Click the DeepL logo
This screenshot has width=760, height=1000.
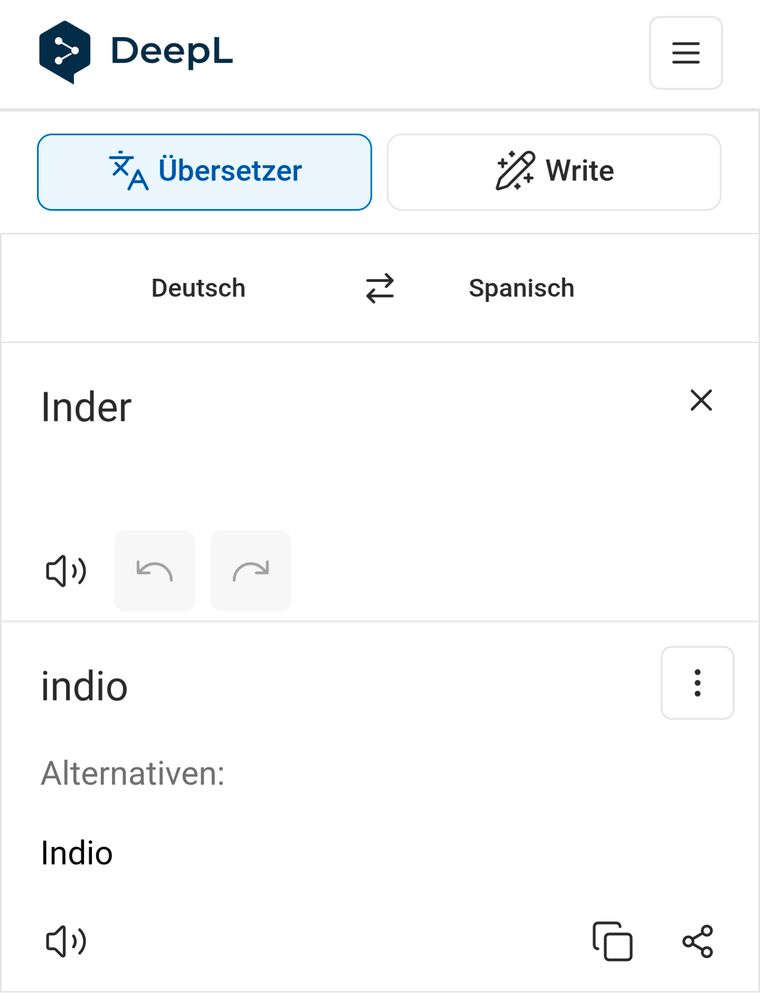(x=135, y=48)
